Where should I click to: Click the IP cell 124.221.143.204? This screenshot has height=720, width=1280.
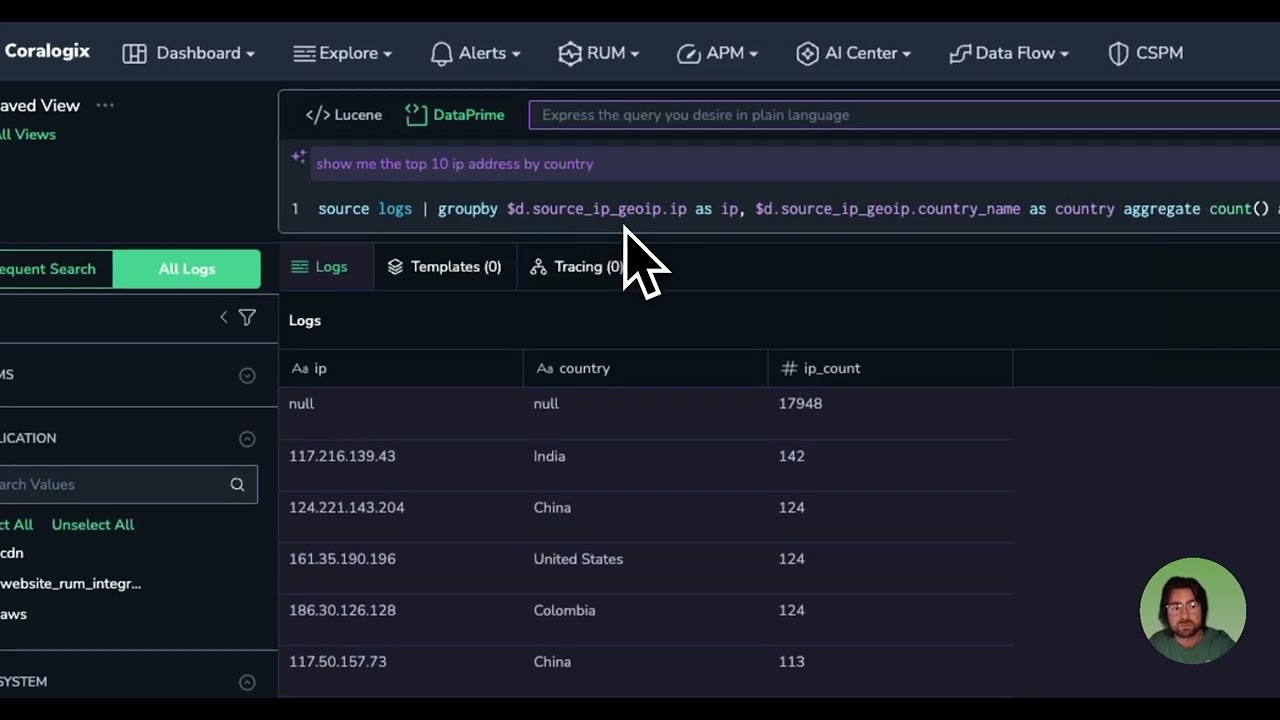[347, 508]
